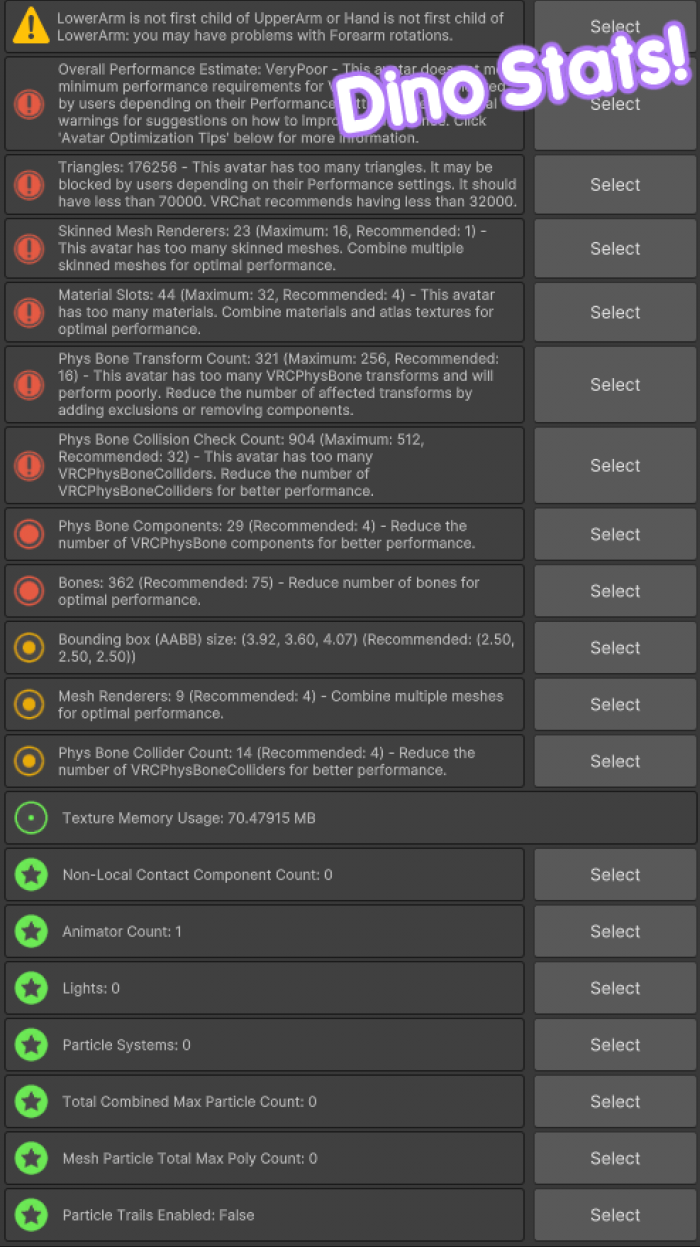The image size is (700, 1247).
Task: Click the yellow icon beside Mesh Renderers
Action: coord(31,705)
